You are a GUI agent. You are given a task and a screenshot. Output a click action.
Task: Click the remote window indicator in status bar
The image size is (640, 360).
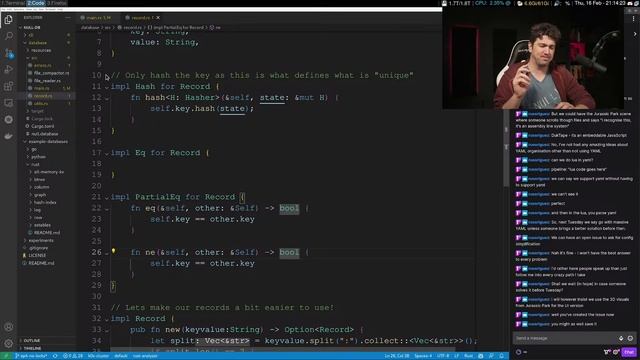tap(6, 356)
